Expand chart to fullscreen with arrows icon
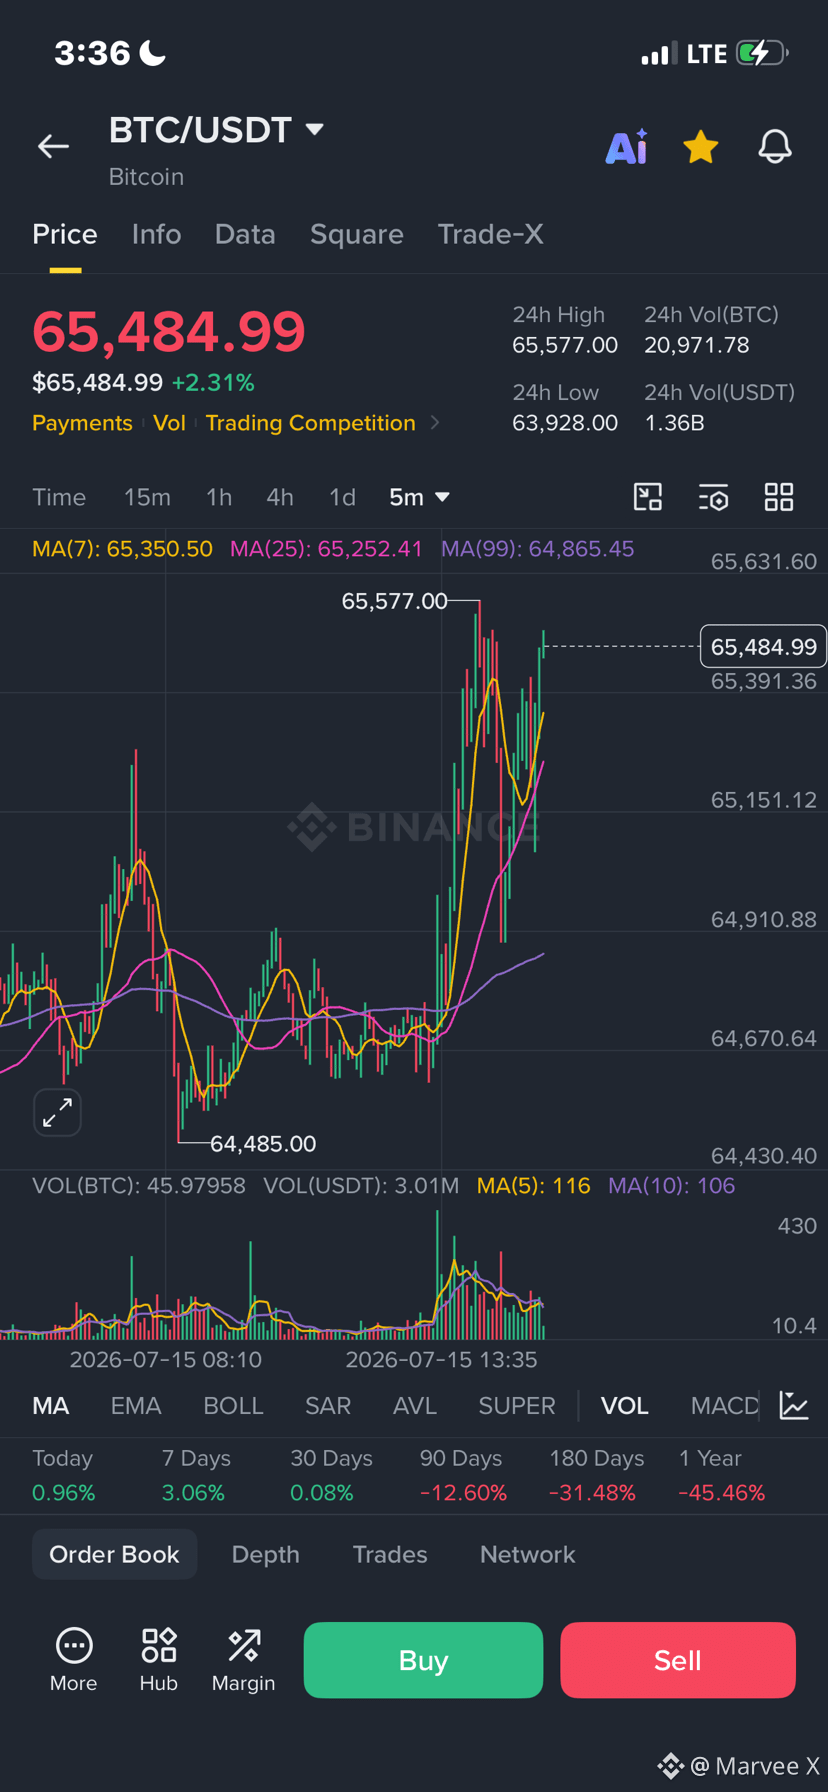This screenshot has height=1792, width=828. pyautogui.click(x=57, y=1112)
